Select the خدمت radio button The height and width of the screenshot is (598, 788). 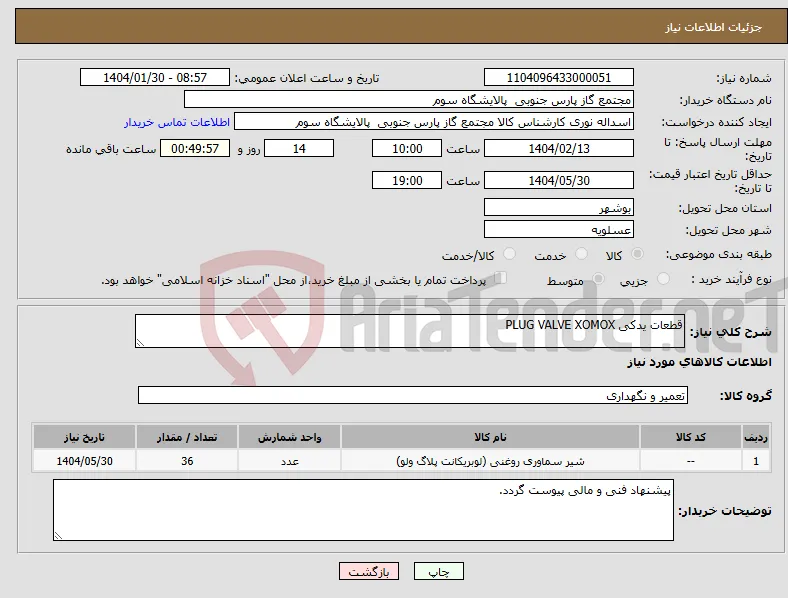(x=581, y=254)
